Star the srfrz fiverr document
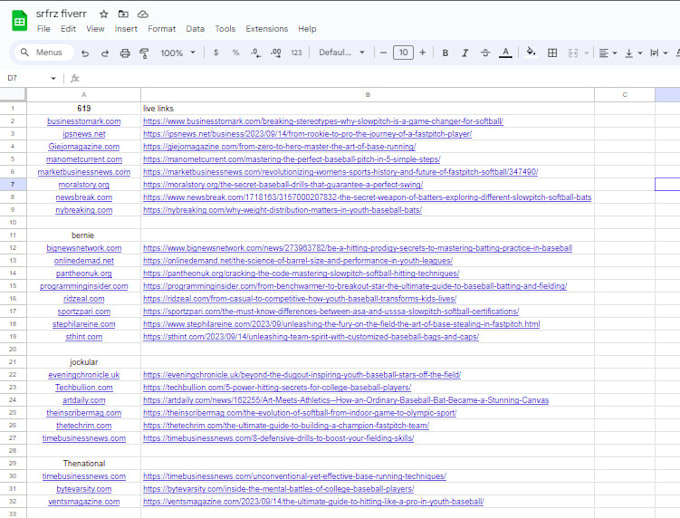This screenshot has height=518, width=680. coord(104,14)
